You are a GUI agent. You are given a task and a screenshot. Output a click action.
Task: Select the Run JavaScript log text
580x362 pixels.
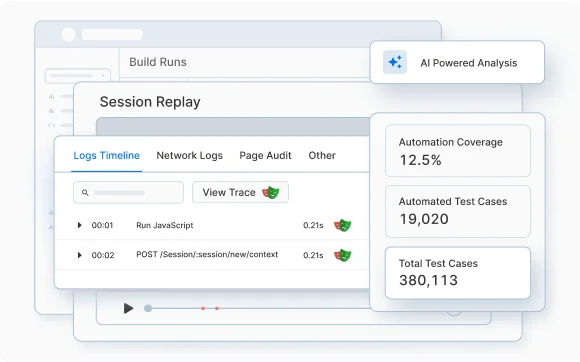click(x=165, y=225)
